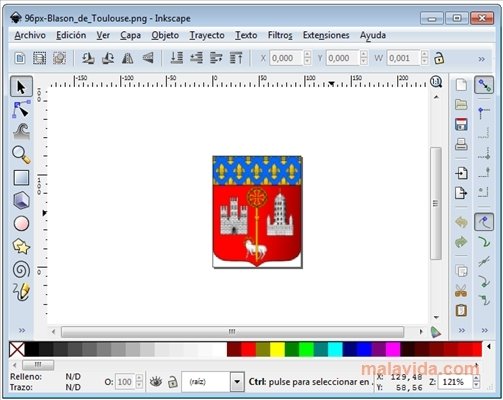Select the Zoom magnifier tool
The height and width of the screenshot is (400, 503).
point(21,155)
